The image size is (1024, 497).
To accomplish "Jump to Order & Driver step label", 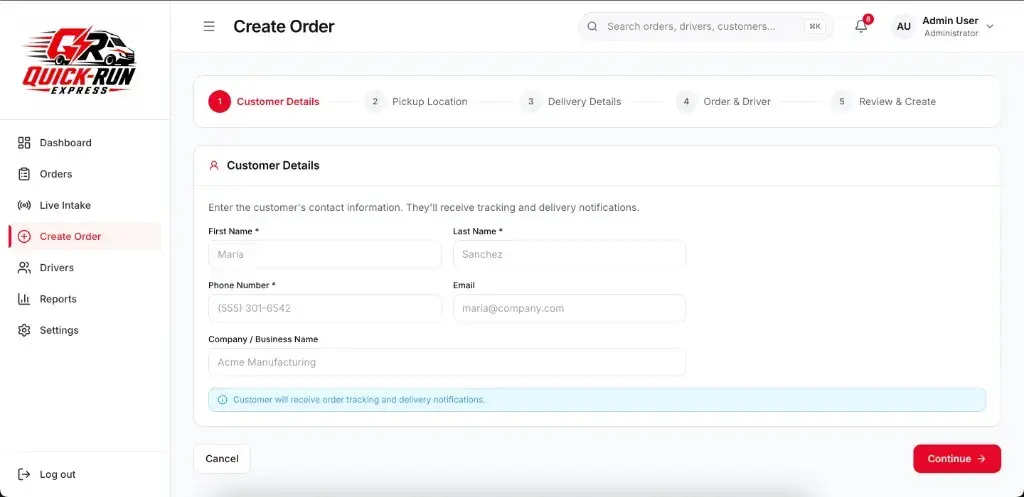I will (737, 102).
